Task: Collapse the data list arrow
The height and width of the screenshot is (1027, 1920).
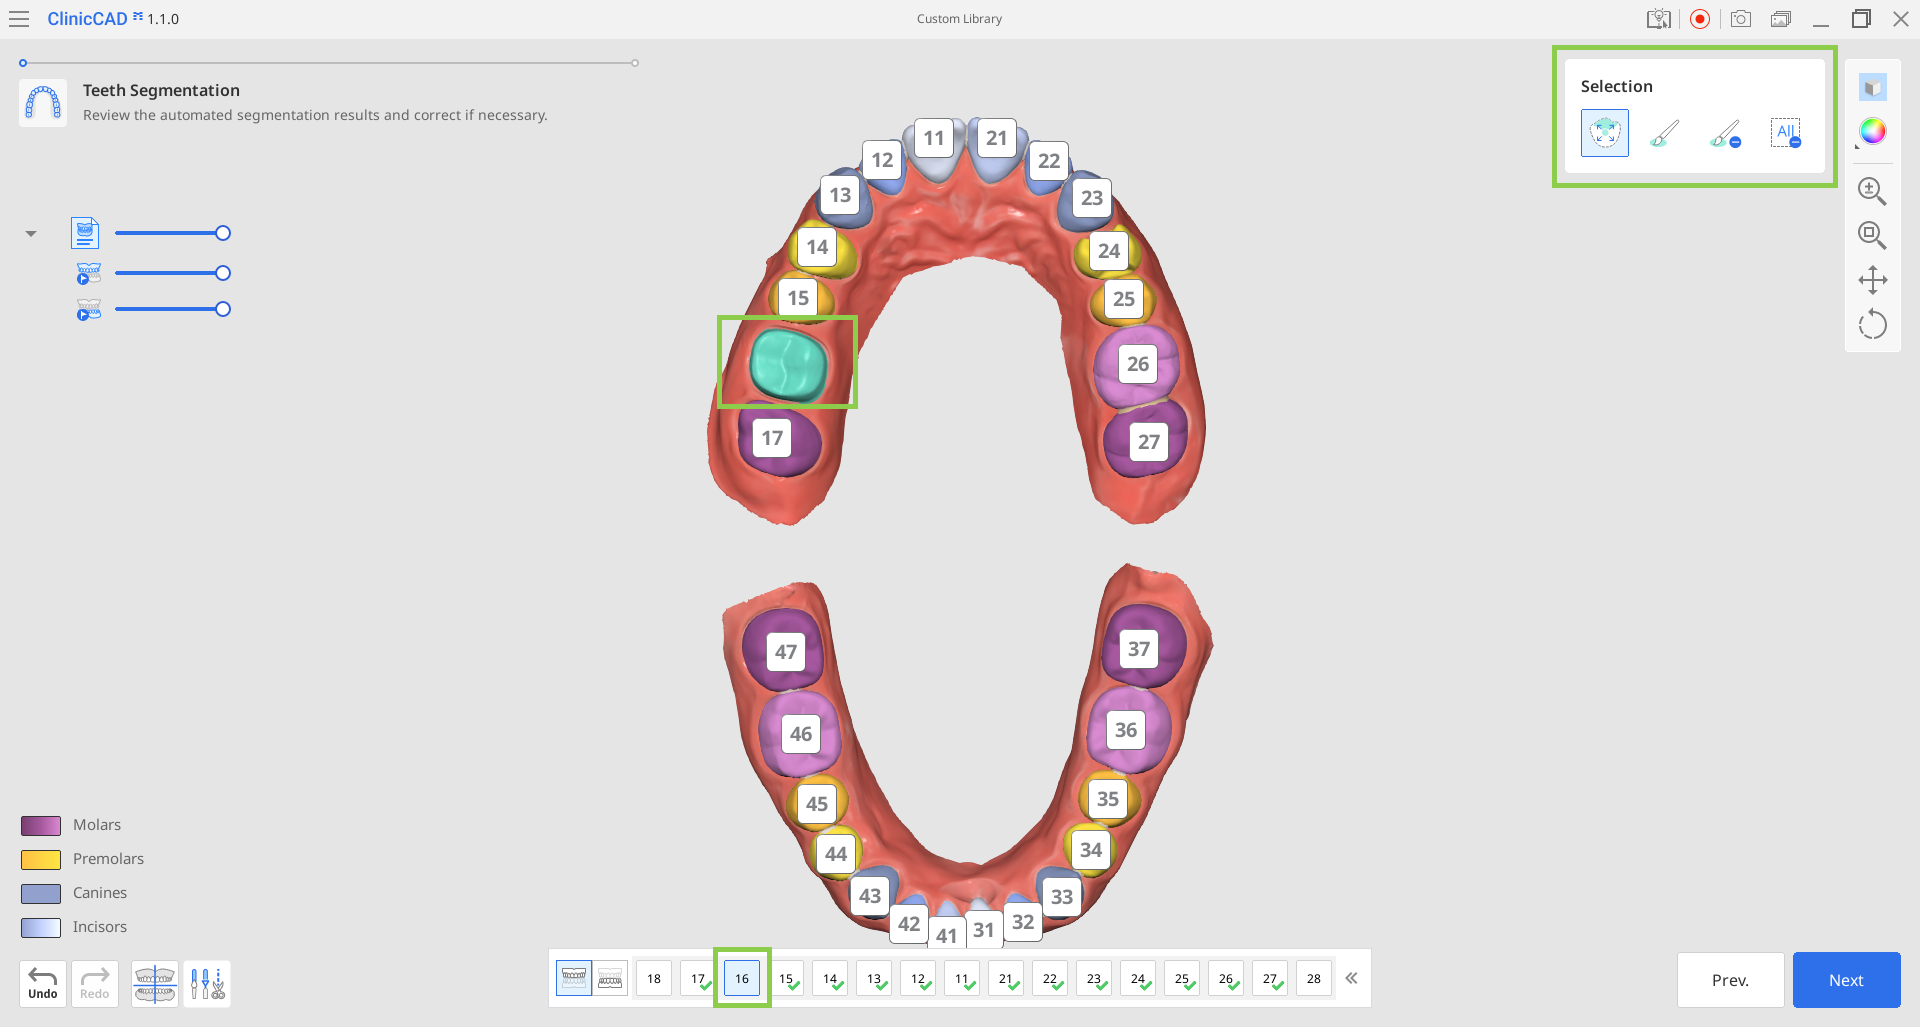Action: 31,234
